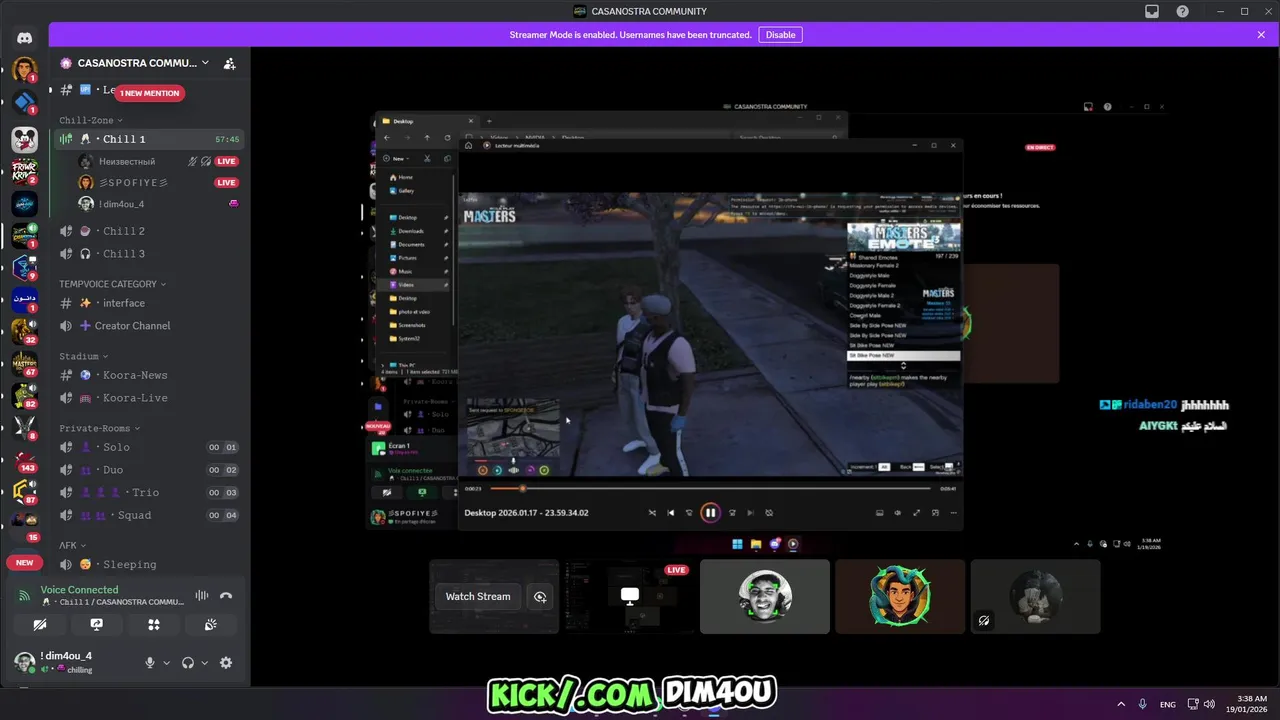Join the Chill 3 voice channel

[149, 254]
